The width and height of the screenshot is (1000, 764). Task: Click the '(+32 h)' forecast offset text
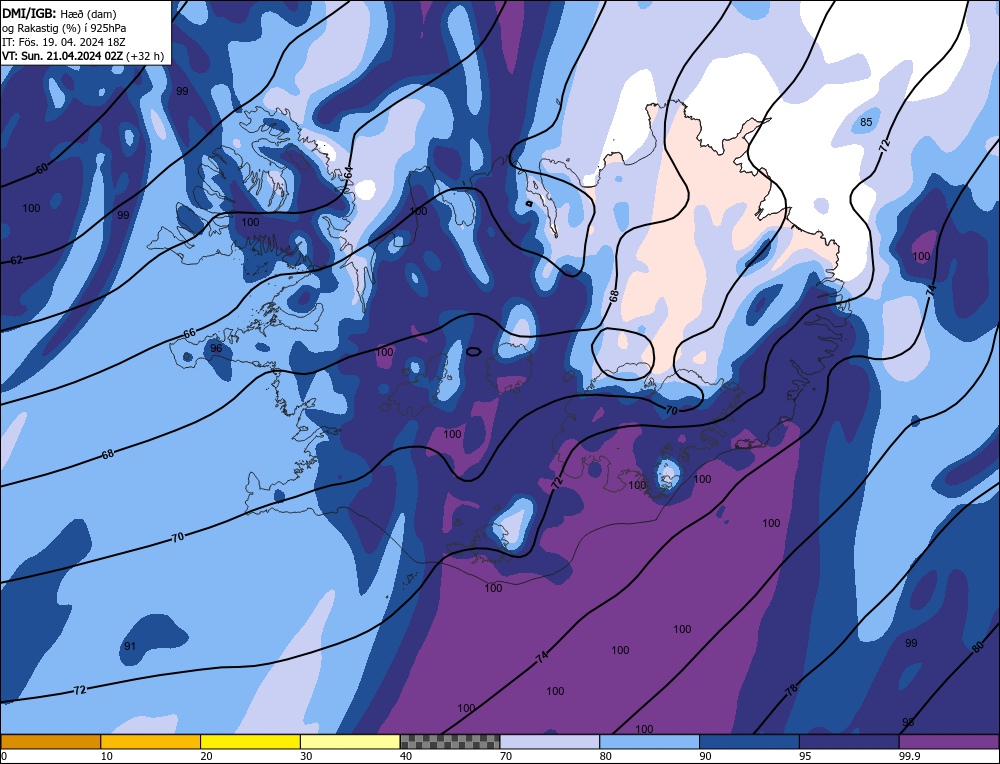(145, 56)
